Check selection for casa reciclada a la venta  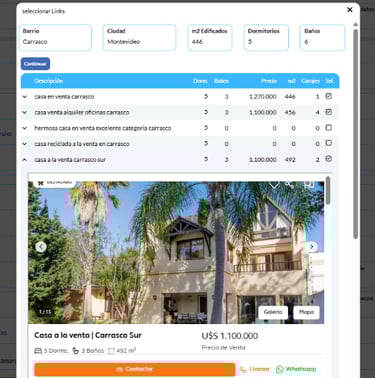pyautogui.click(x=329, y=143)
